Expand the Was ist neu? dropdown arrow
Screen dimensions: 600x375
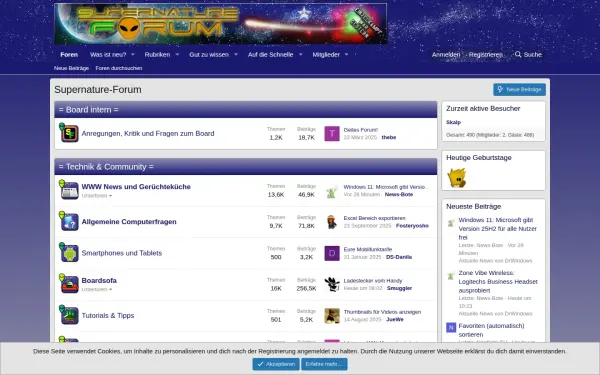point(133,55)
